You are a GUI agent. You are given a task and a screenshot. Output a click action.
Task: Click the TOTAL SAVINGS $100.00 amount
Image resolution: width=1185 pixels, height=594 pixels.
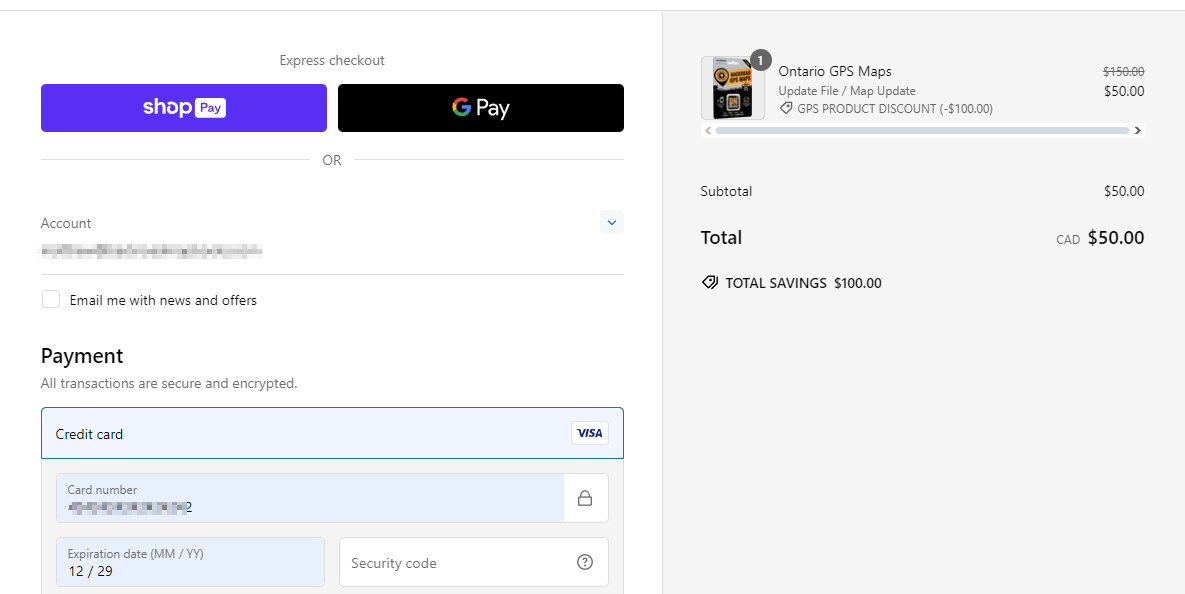(x=858, y=283)
